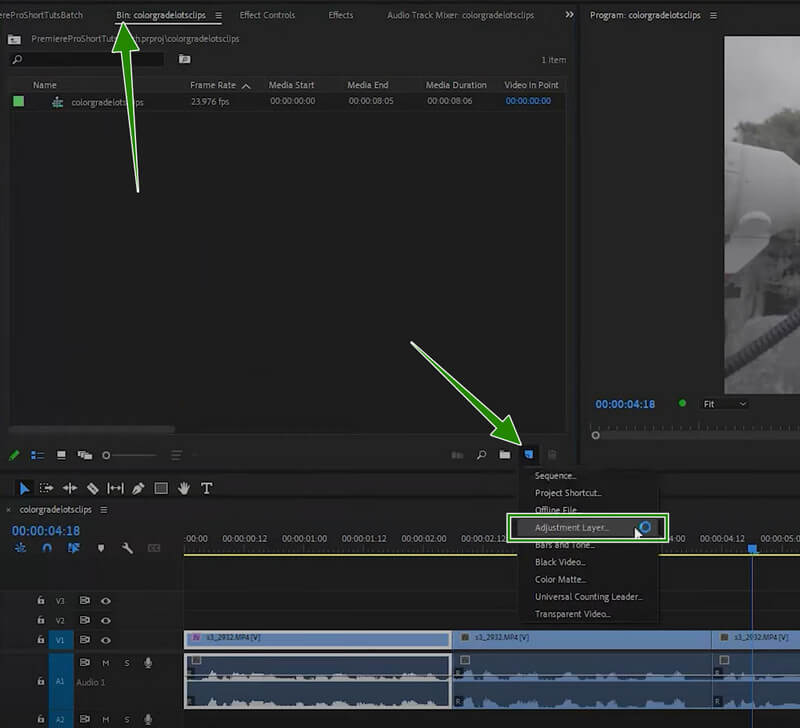
Task: Hide the V1 track output
Action: [105, 640]
